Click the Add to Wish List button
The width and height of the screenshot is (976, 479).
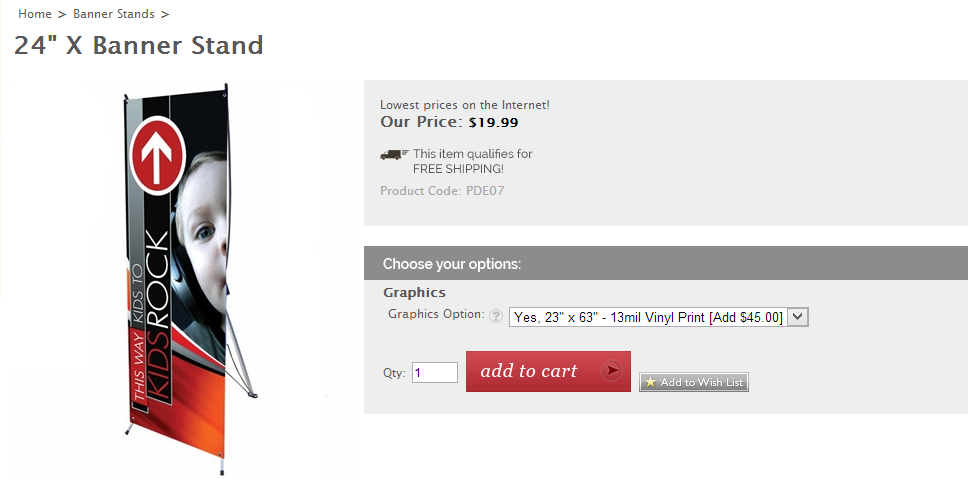tap(694, 382)
